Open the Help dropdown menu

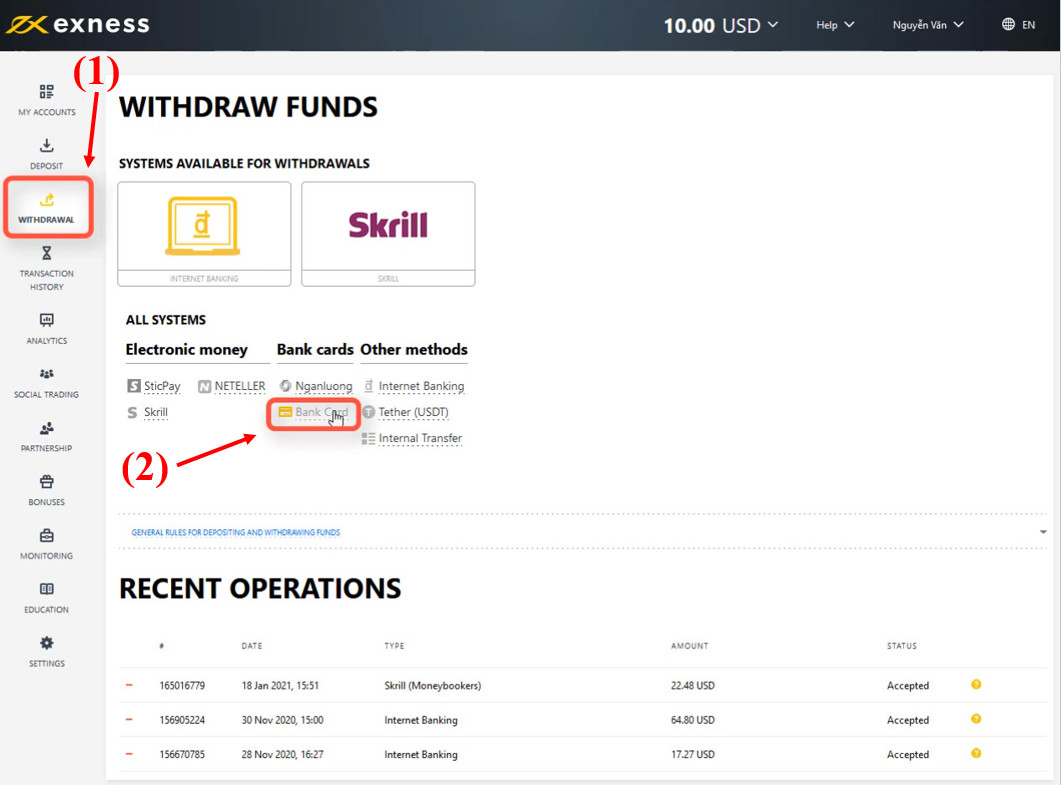click(835, 25)
